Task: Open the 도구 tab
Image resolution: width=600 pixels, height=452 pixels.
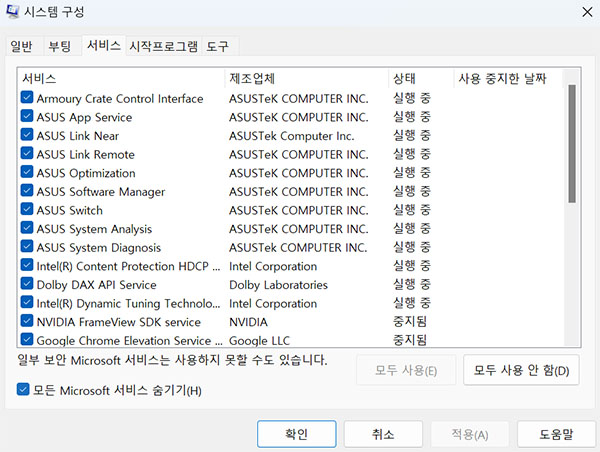Action: [x=217, y=46]
